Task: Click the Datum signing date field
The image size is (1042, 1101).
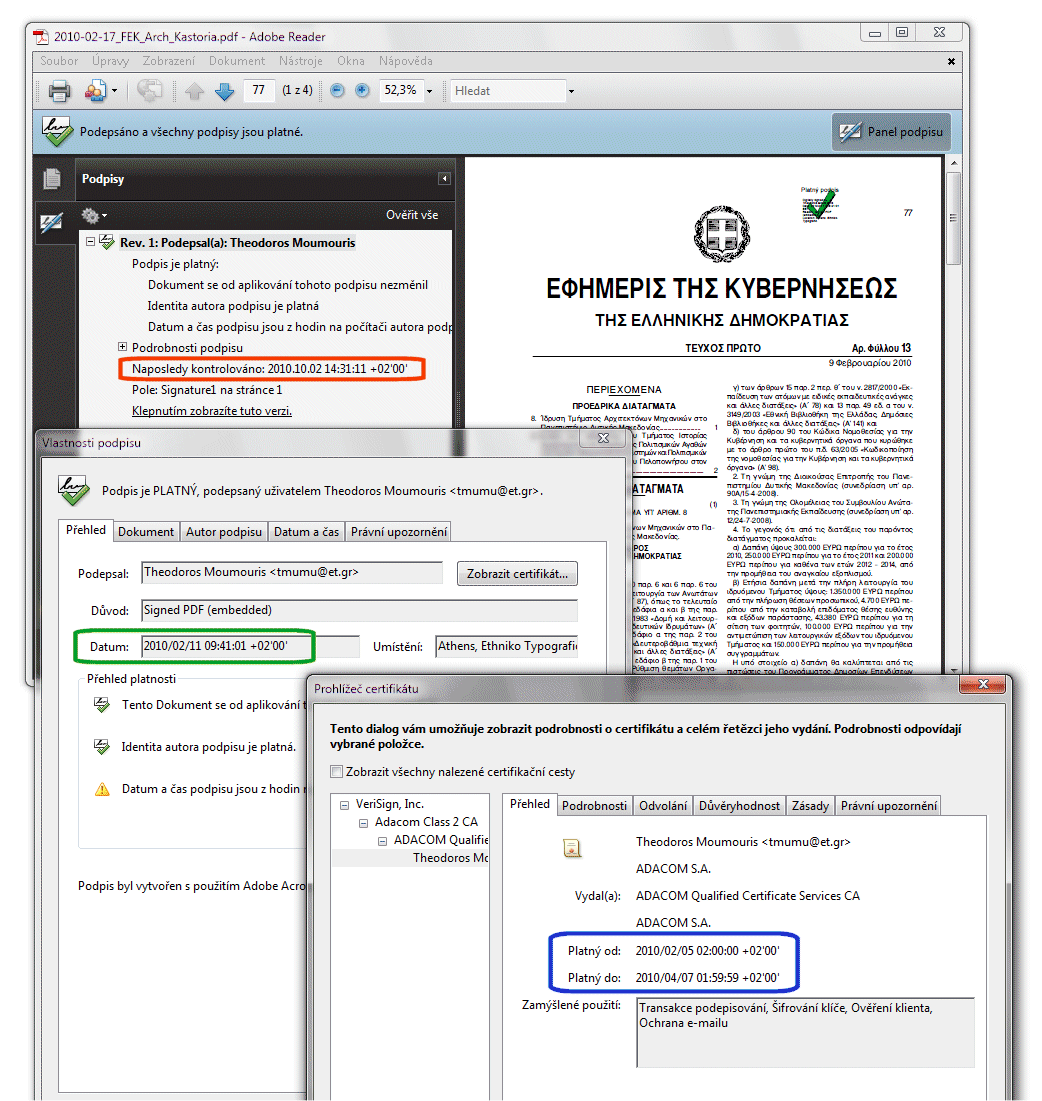Action: pos(251,646)
